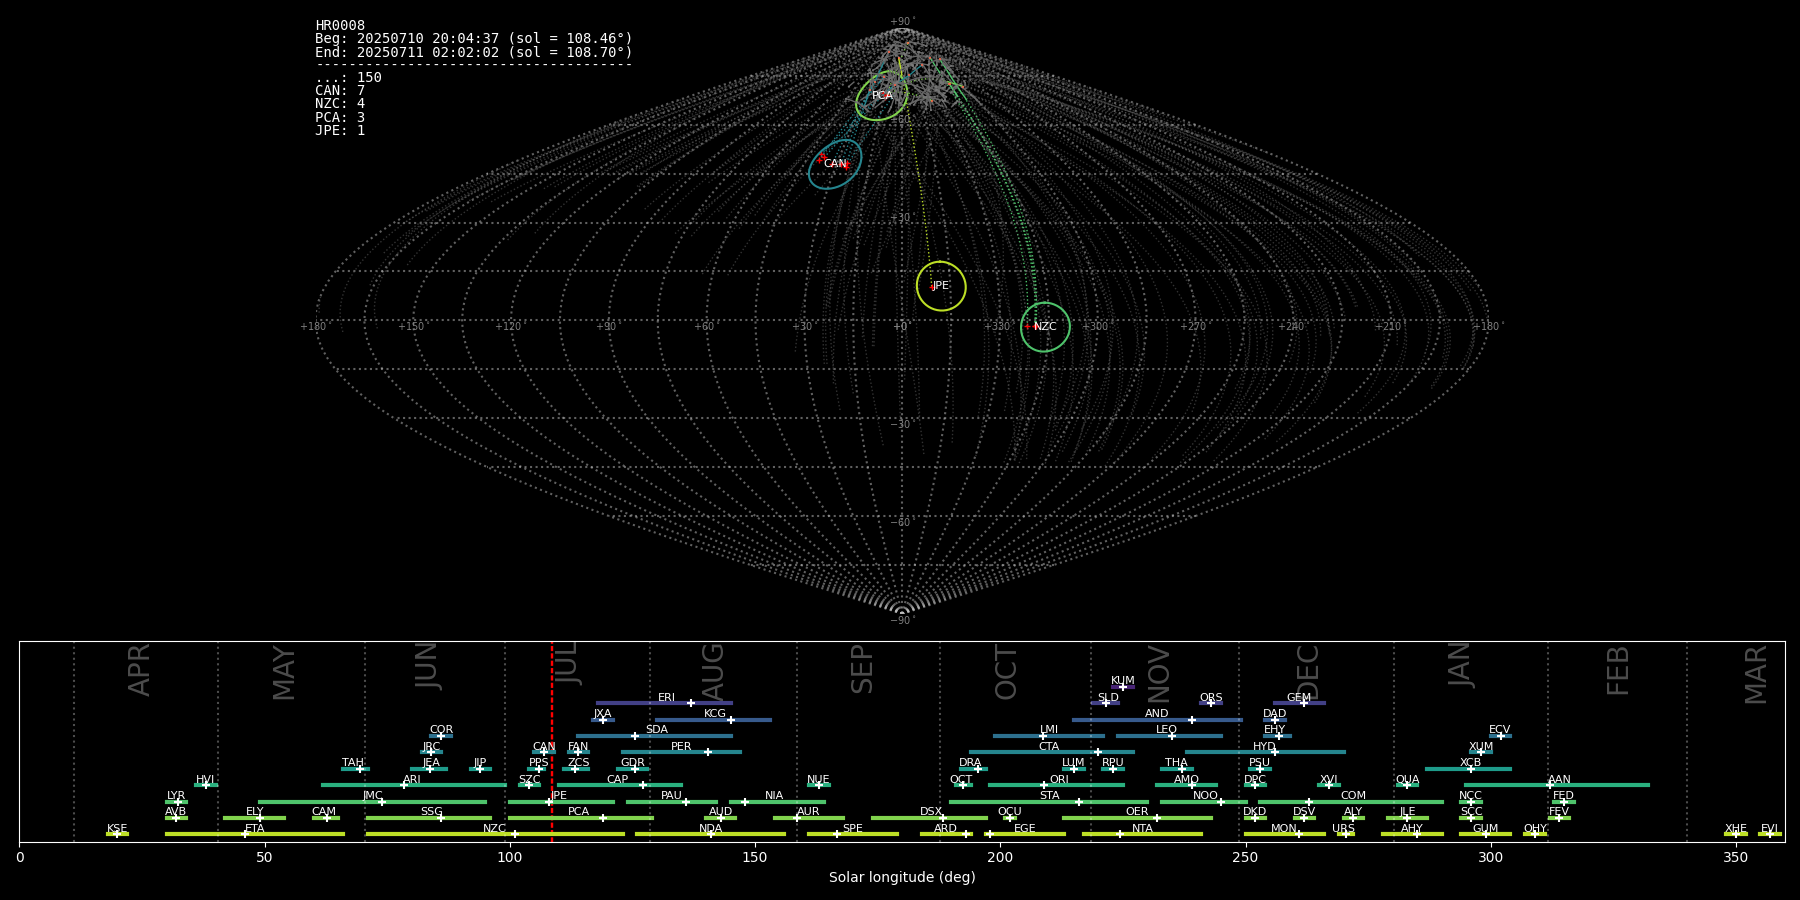
Task: Click the NDA shower label in timeline
Action: [x=711, y=829]
